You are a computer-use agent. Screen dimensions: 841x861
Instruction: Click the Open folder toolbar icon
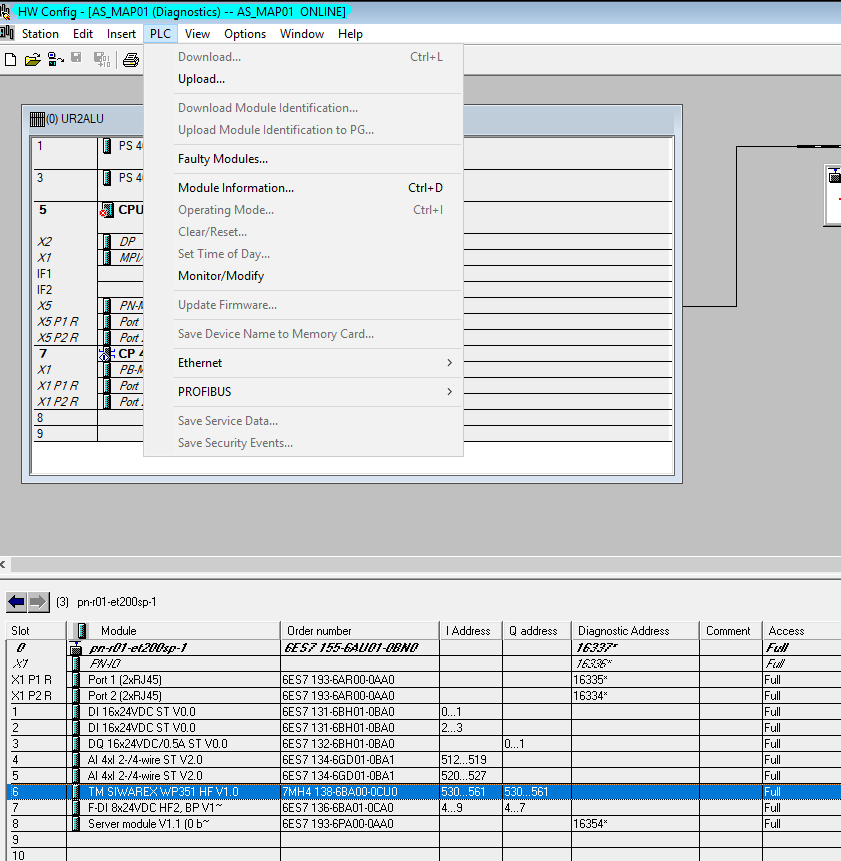[x=32, y=60]
